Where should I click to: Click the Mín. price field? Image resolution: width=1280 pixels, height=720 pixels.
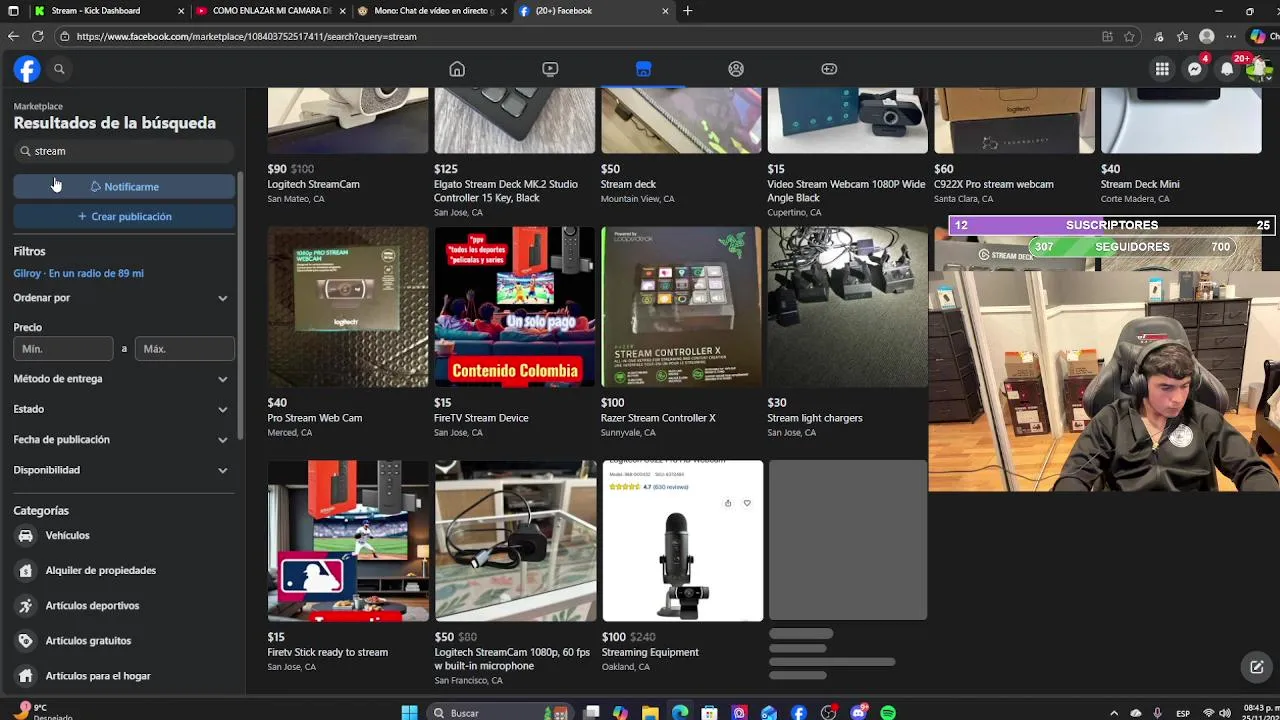[x=63, y=349]
